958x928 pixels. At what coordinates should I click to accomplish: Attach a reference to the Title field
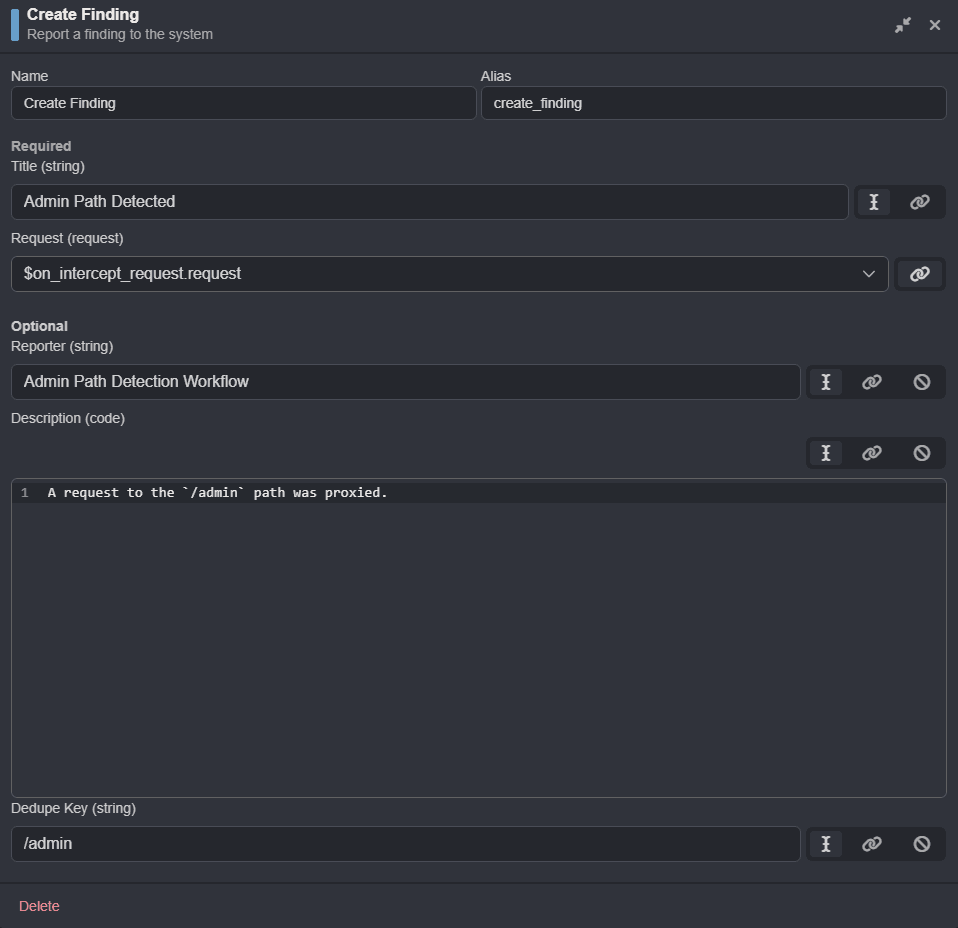(x=919, y=202)
